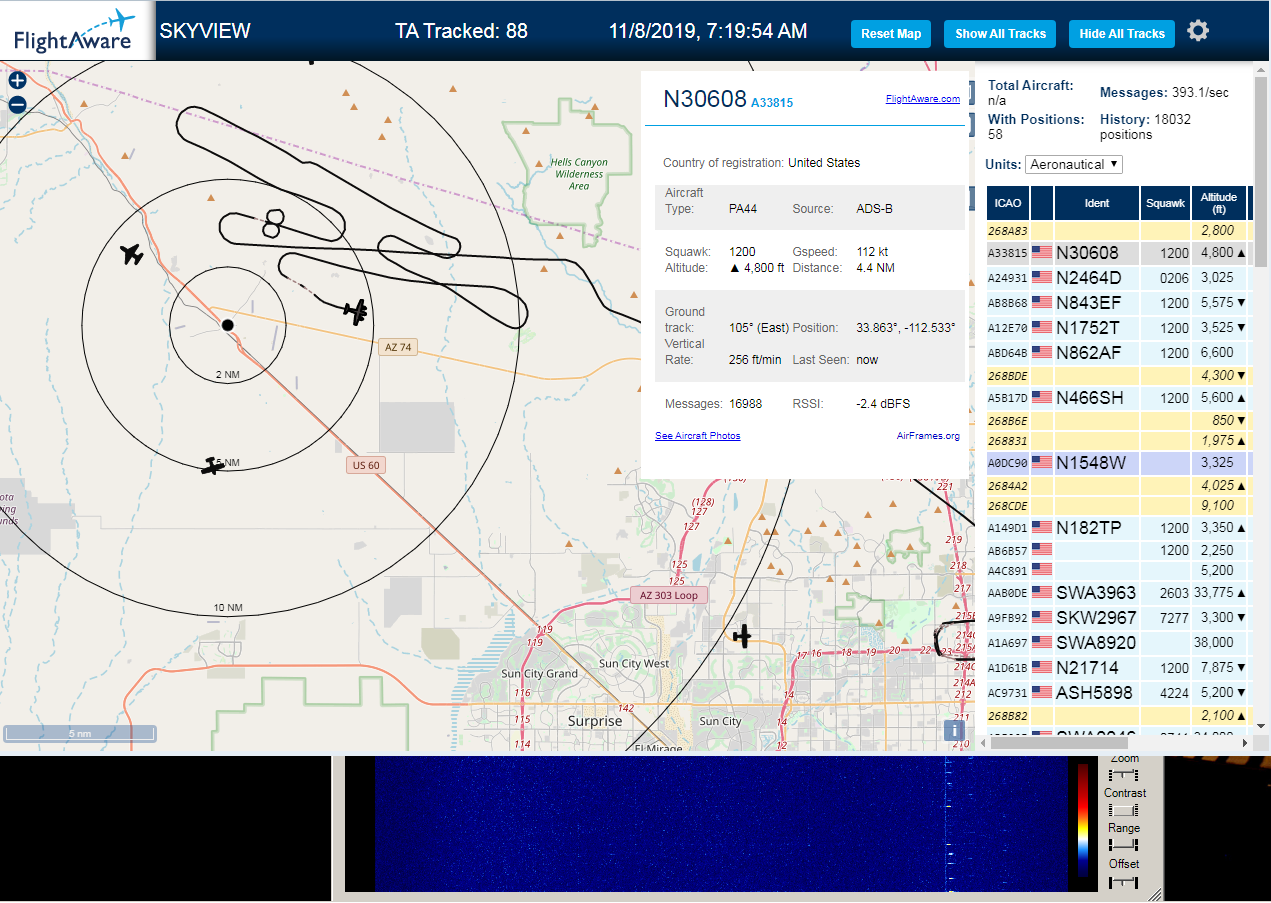
Task: Click the table scroll-right arrow
Action: (x=1246, y=742)
